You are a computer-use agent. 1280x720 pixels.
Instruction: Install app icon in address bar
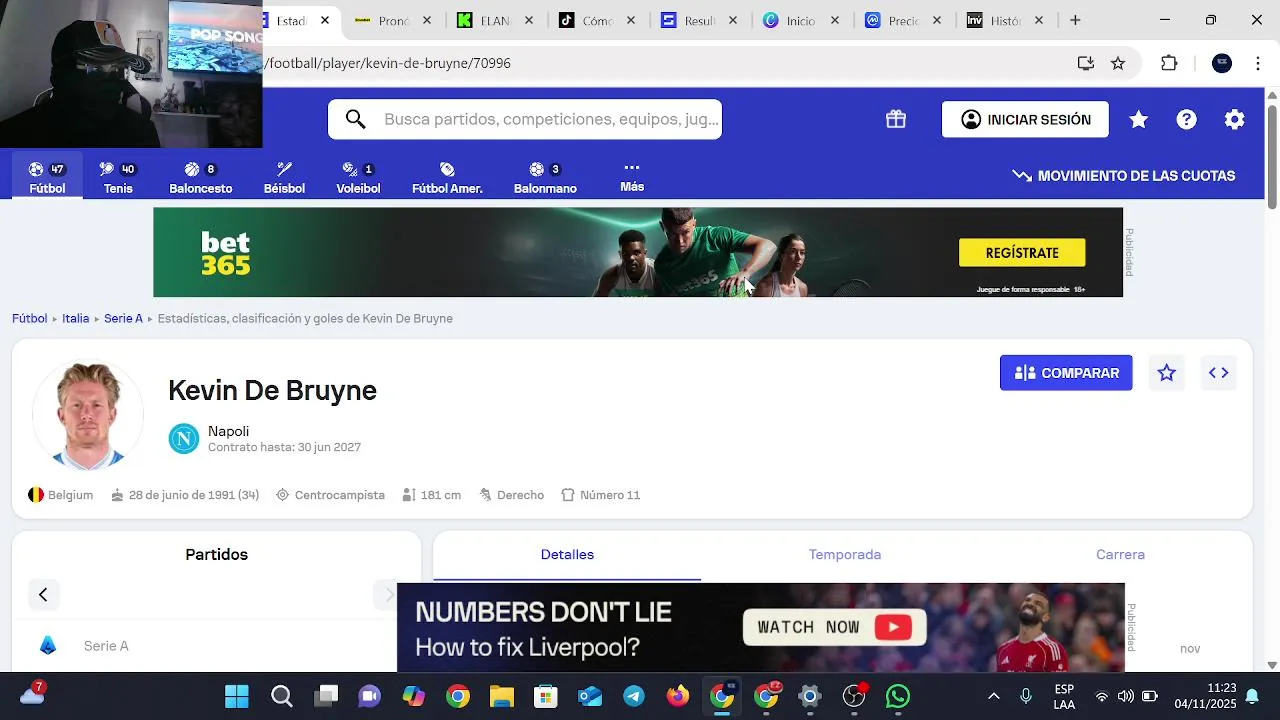[1086, 63]
